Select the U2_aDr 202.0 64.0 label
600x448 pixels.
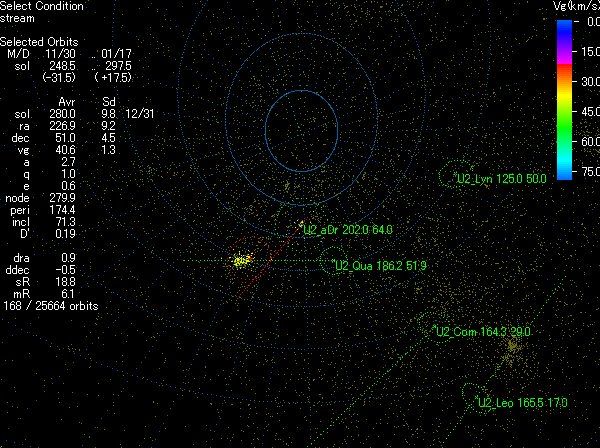(348, 230)
